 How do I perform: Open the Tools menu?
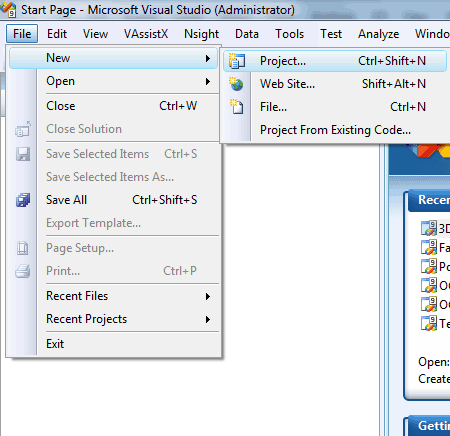click(289, 34)
